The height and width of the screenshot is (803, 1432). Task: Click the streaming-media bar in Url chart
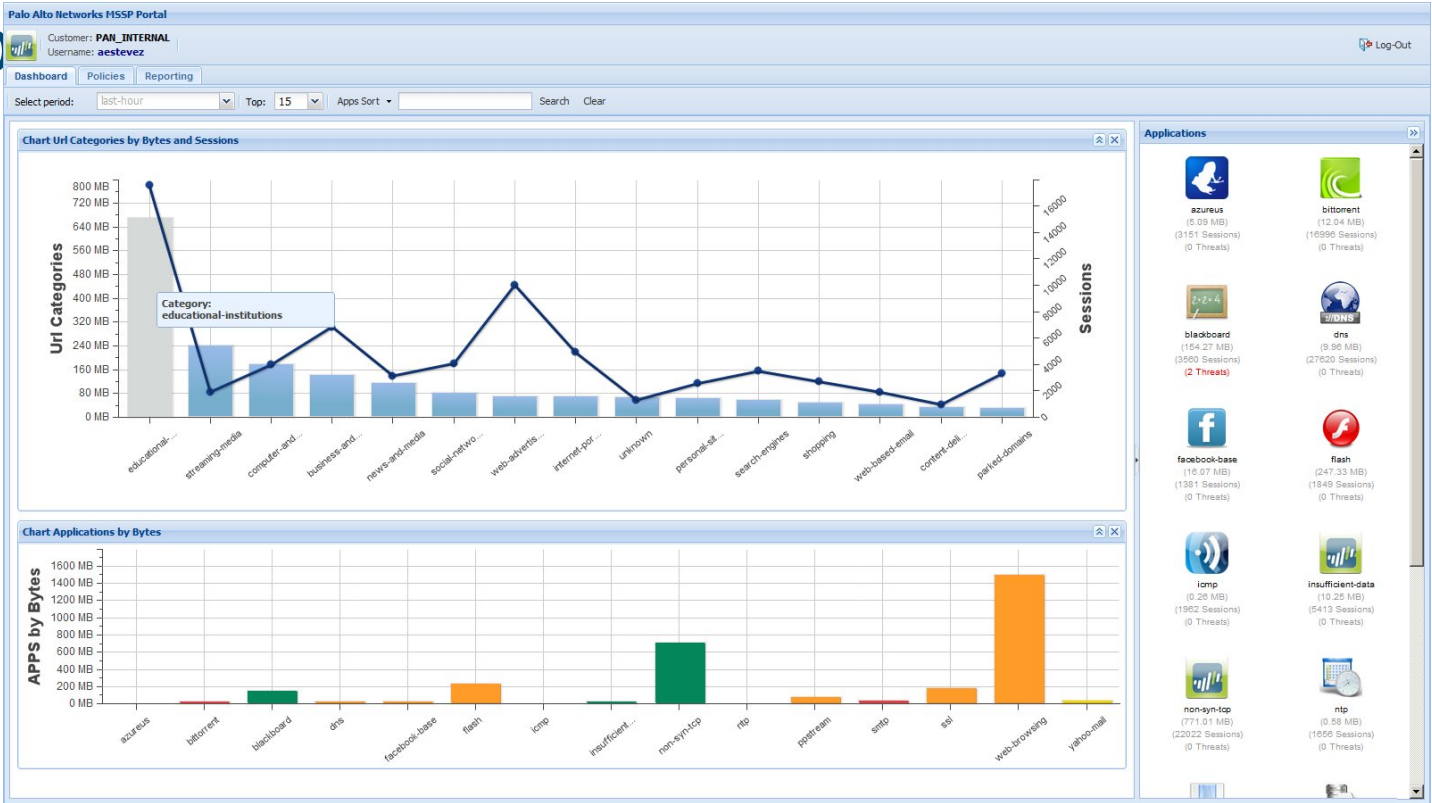coord(211,381)
